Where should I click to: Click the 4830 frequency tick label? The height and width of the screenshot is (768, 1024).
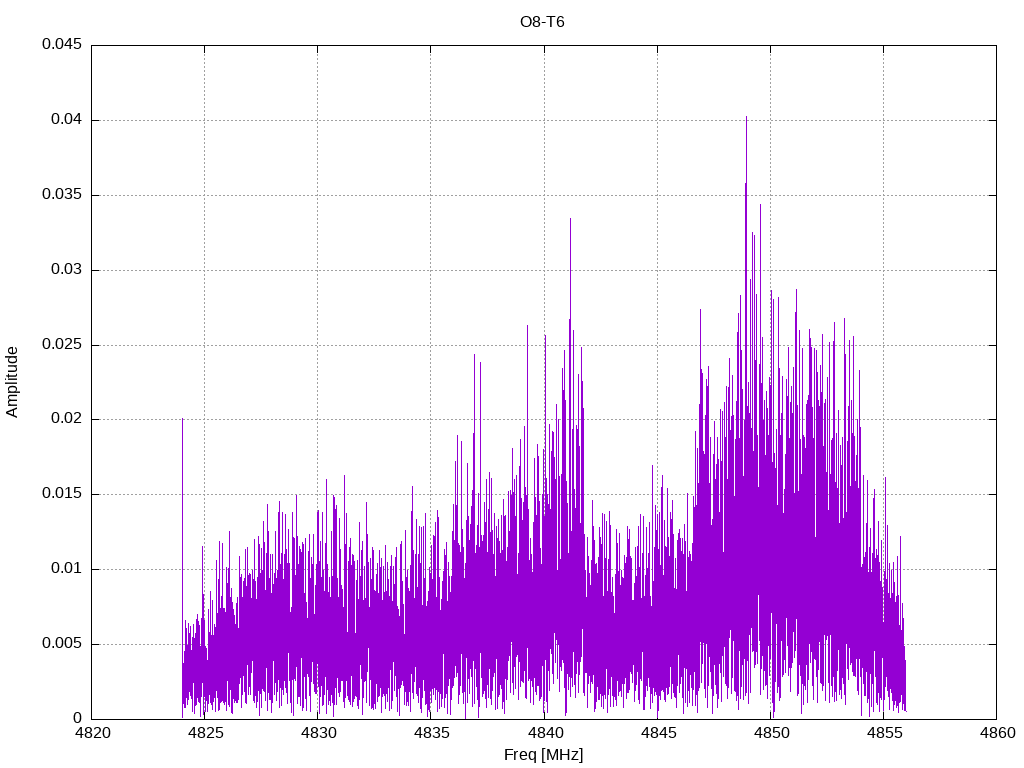[318, 733]
